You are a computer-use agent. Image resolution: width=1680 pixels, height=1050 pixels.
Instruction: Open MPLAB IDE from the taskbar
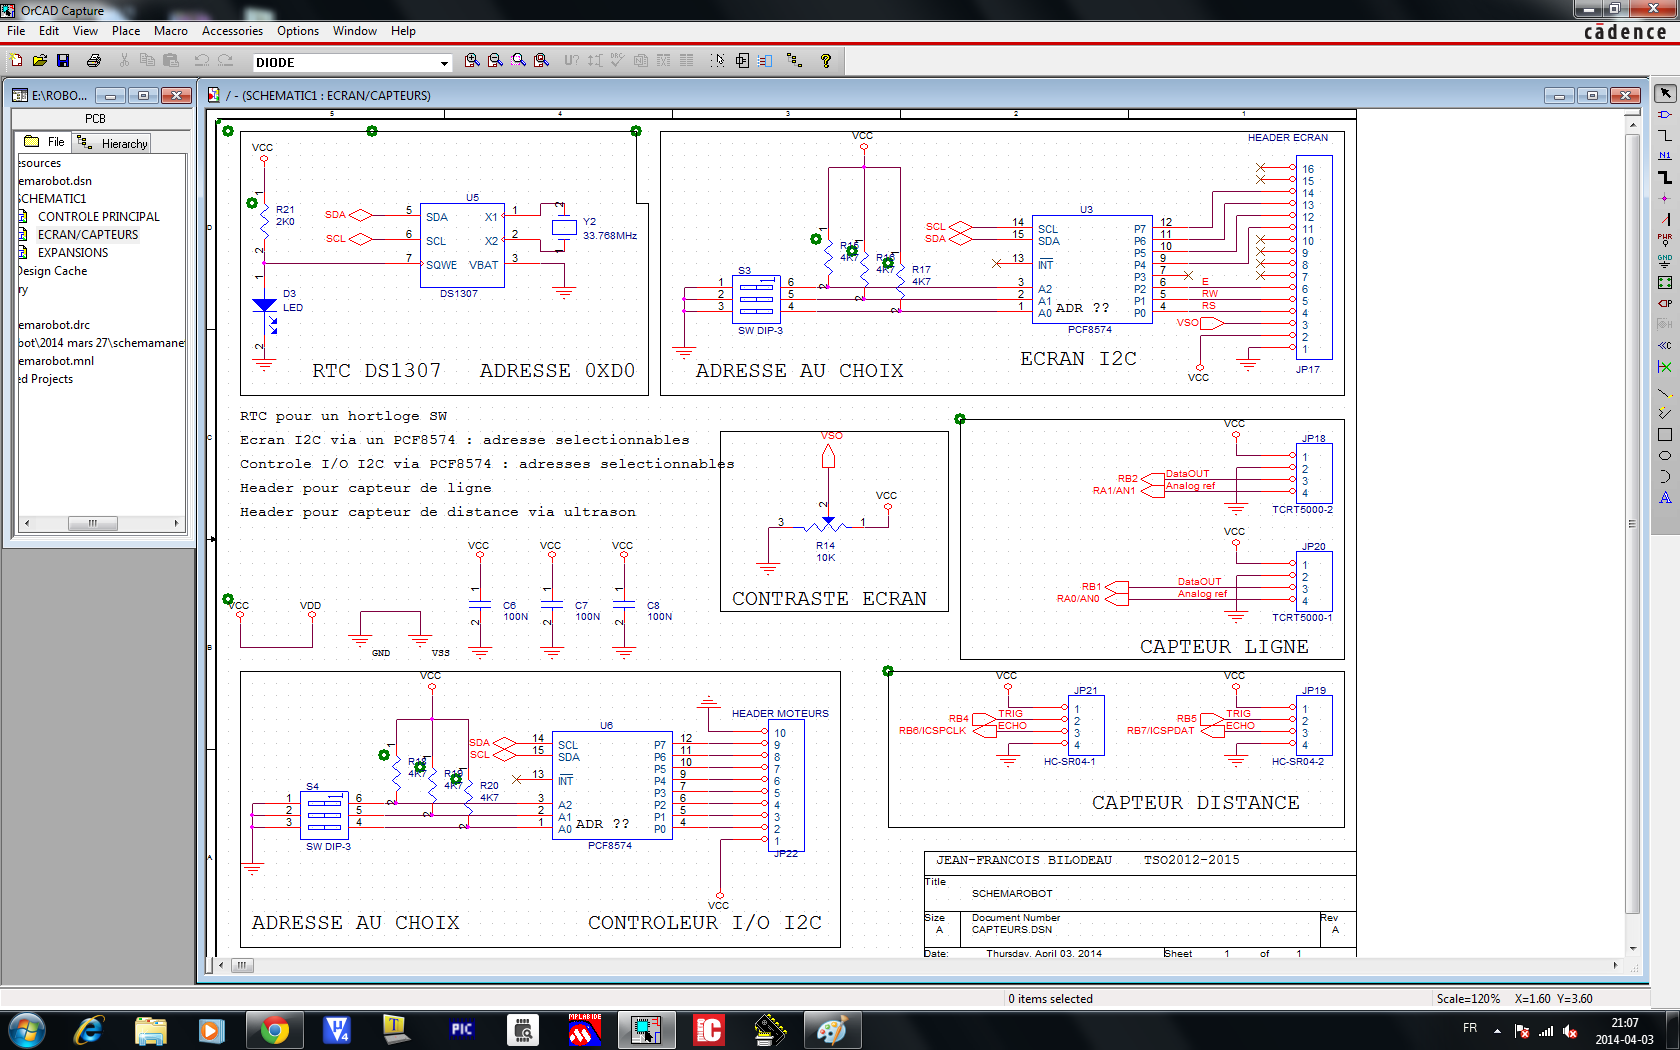click(x=584, y=1030)
